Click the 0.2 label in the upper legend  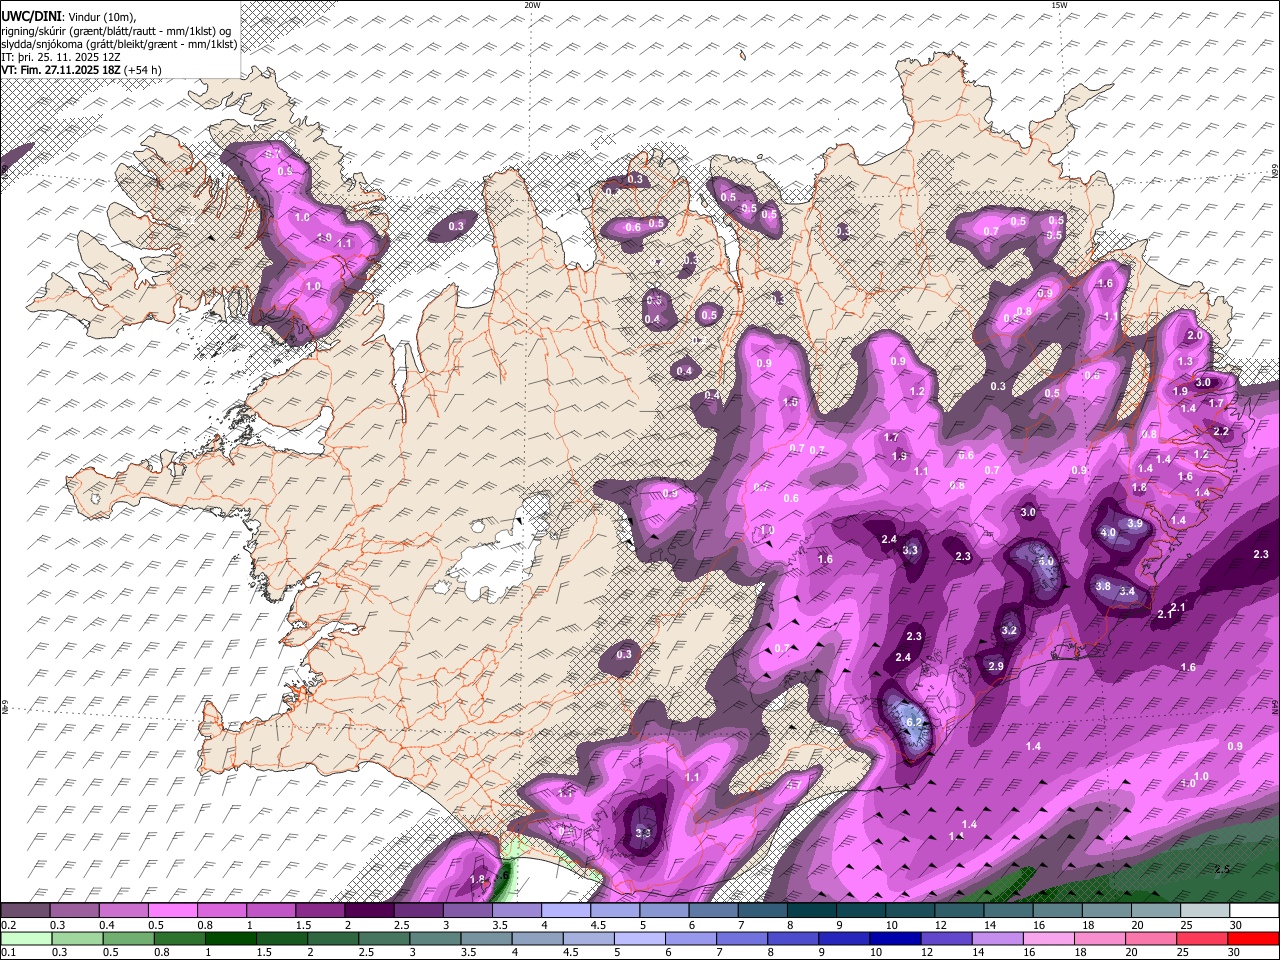(x=7, y=925)
